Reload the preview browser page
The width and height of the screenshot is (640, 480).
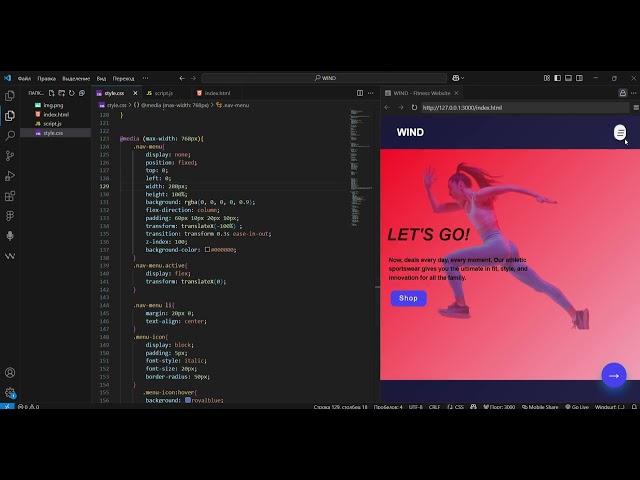click(x=414, y=107)
